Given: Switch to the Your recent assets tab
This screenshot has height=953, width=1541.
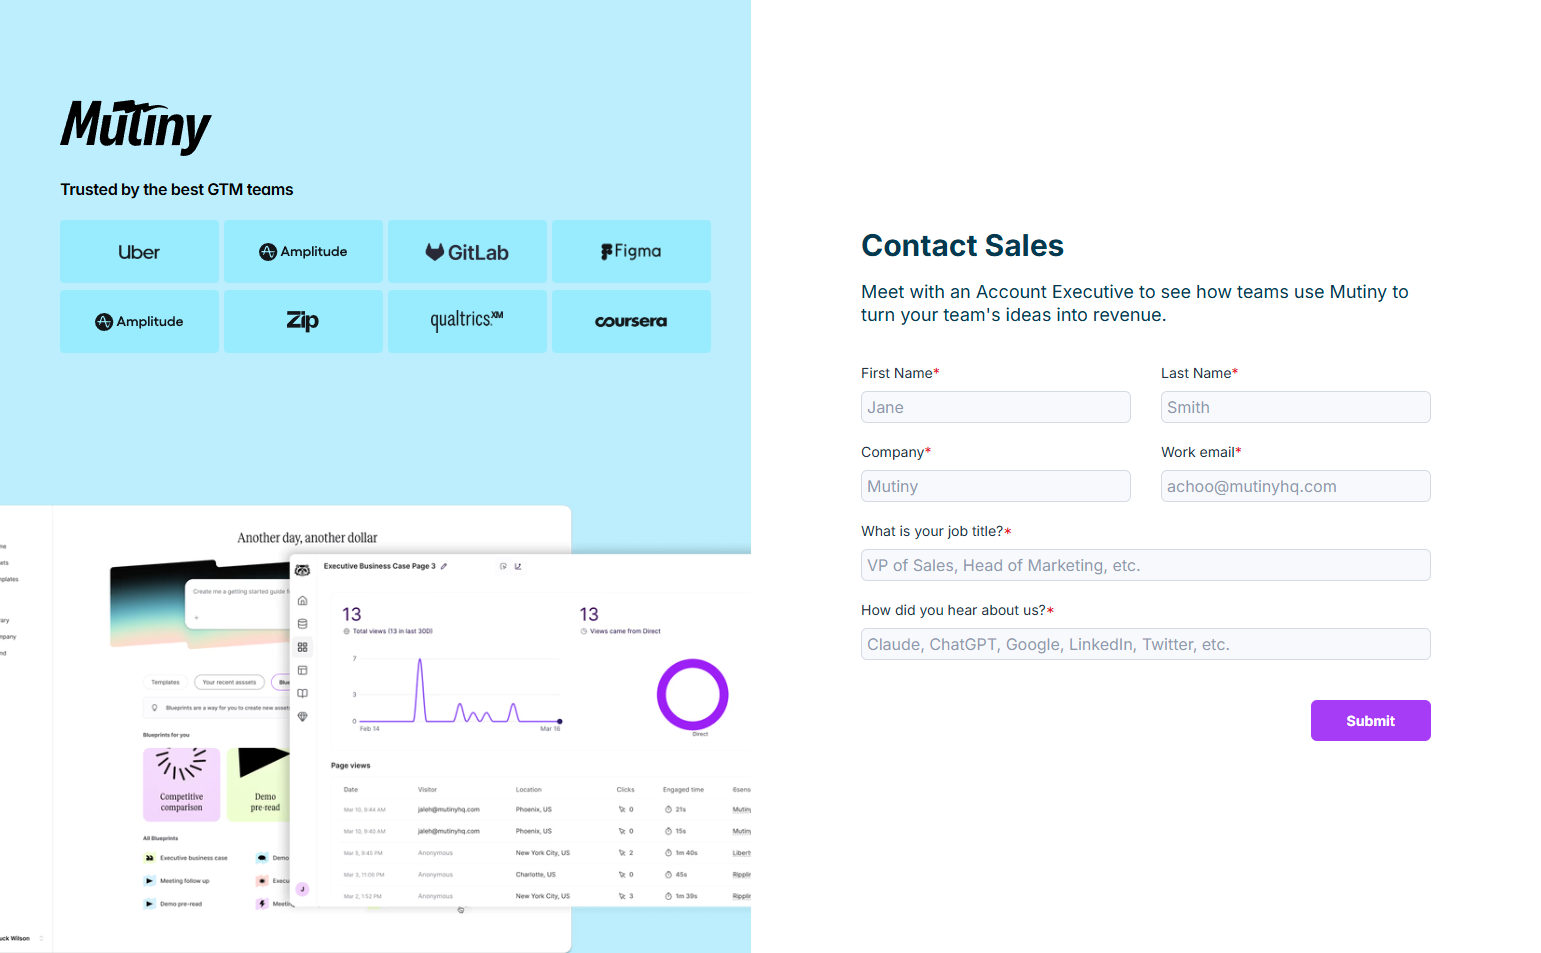Looking at the screenshot, I should [229, 682].
